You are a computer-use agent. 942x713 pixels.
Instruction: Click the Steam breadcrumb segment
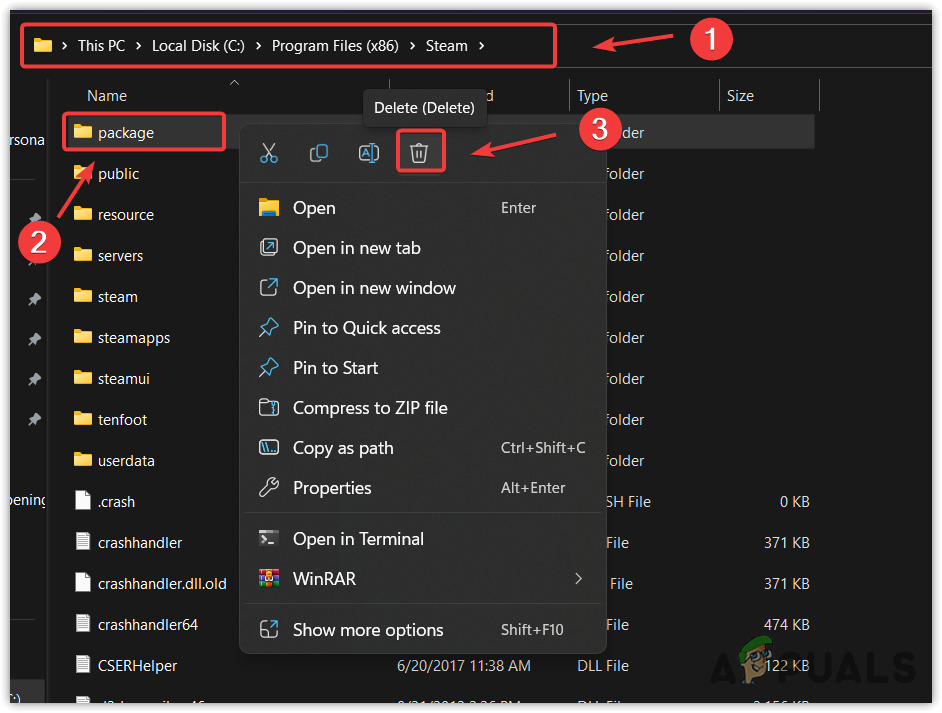446,46
